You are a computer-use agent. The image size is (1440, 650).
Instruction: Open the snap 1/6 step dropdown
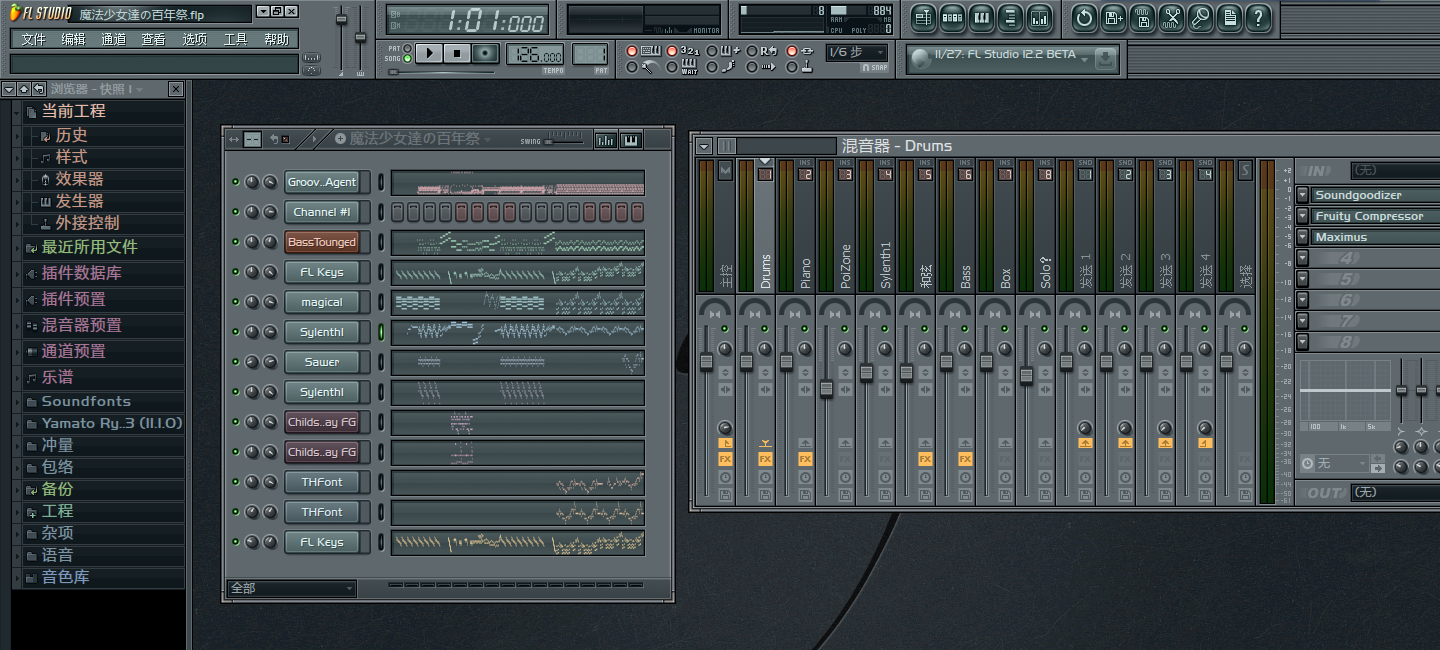(x=856, y=52)
